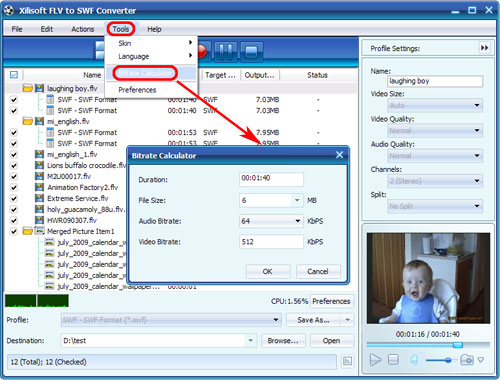Click the Pause button in the toolbar

point(226,52)
